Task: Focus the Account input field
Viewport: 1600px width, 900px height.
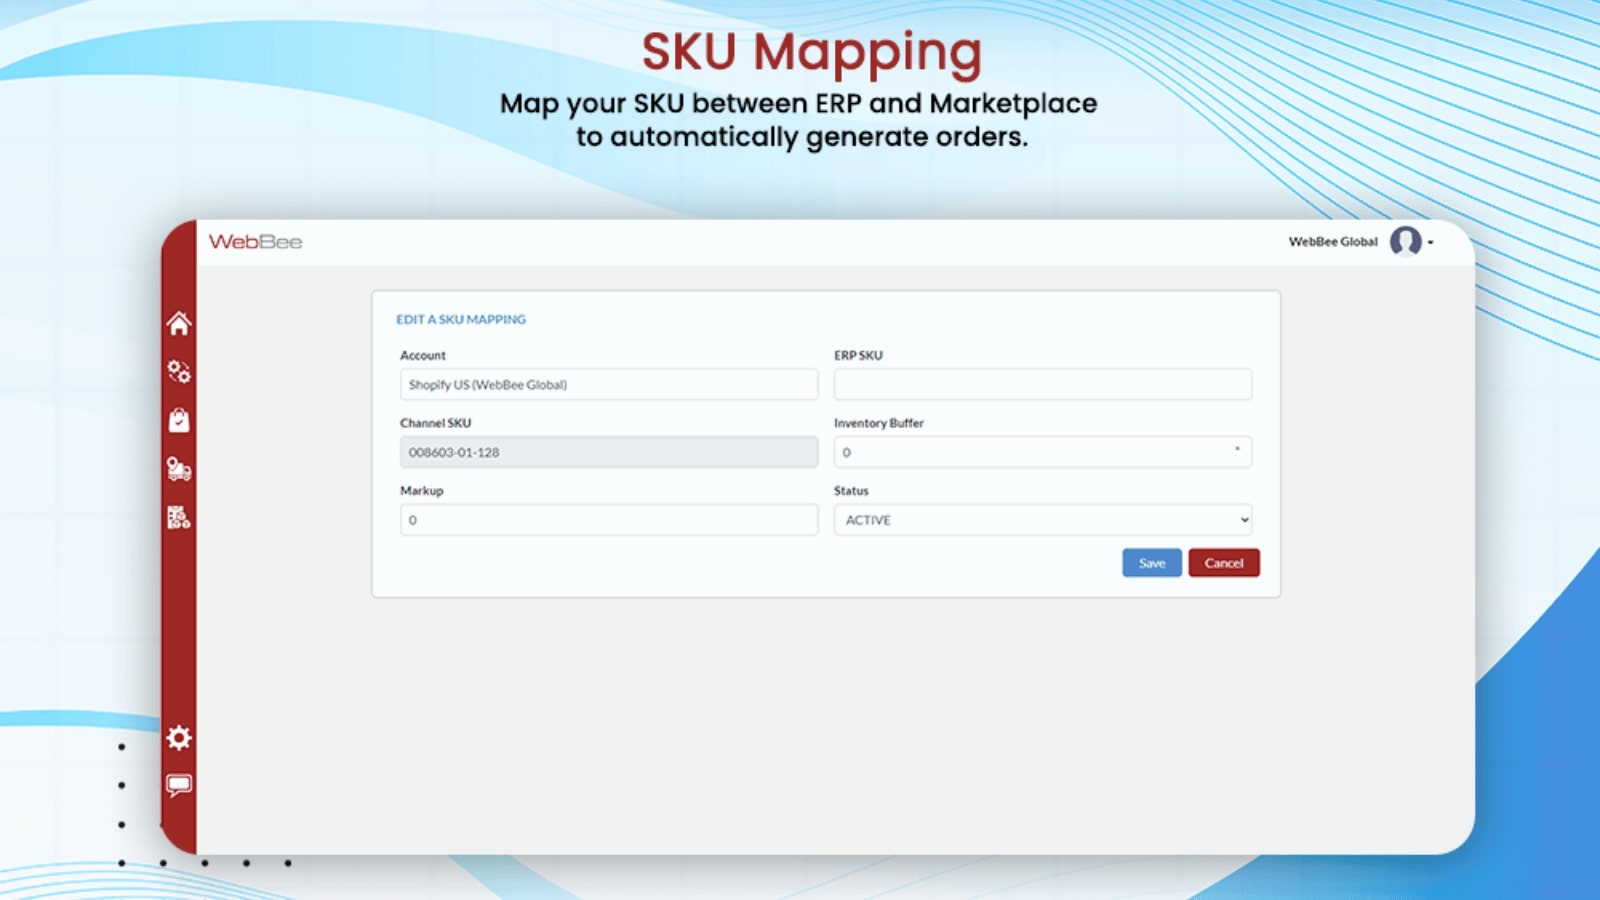Action: tap(609, 384)
